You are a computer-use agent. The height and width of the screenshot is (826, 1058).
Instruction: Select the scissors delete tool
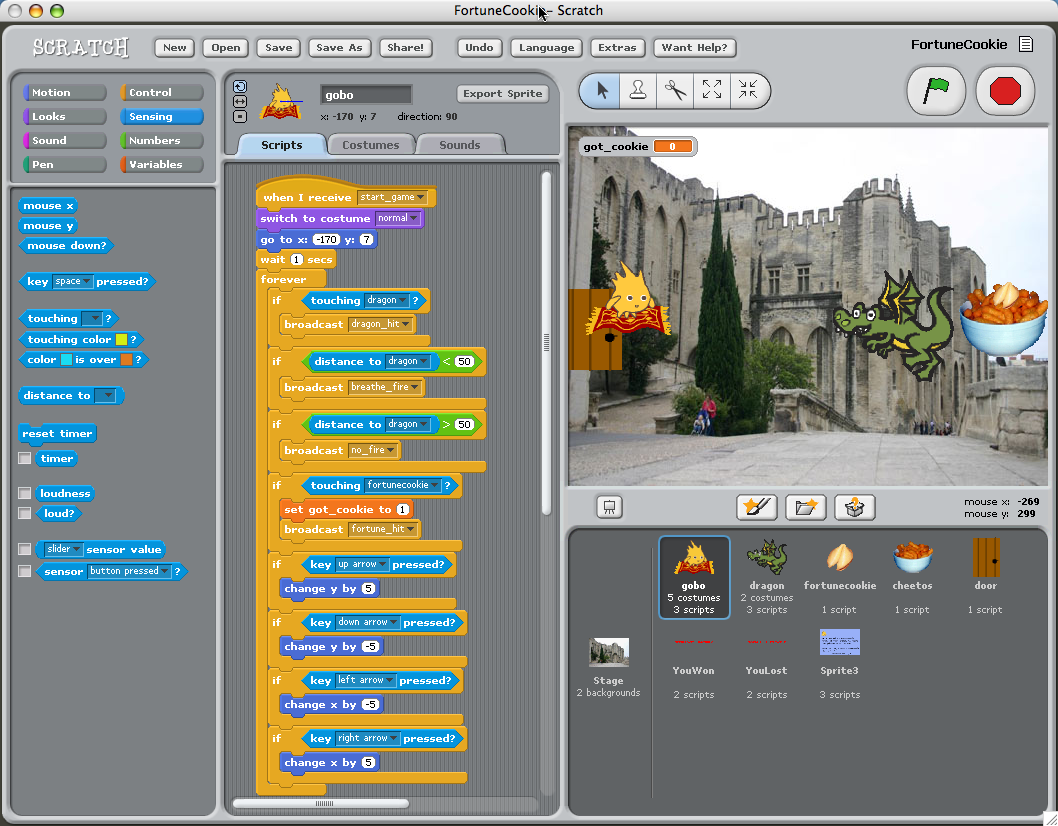(x=675, y=91)
